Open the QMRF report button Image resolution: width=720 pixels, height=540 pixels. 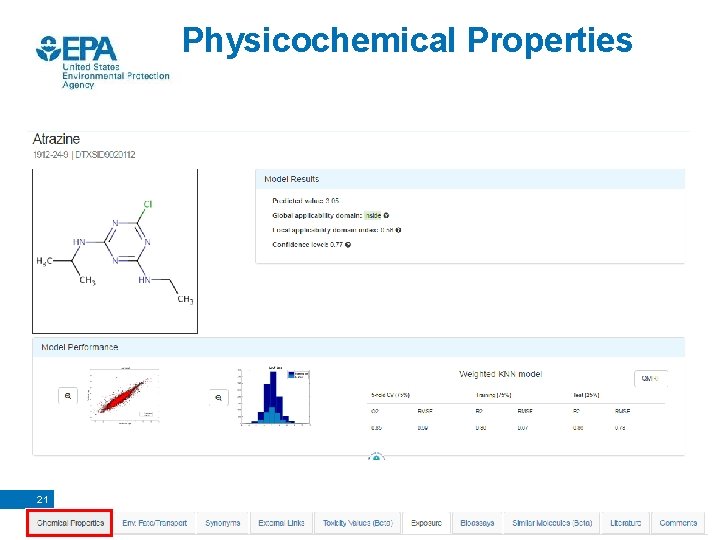(650, 379)
